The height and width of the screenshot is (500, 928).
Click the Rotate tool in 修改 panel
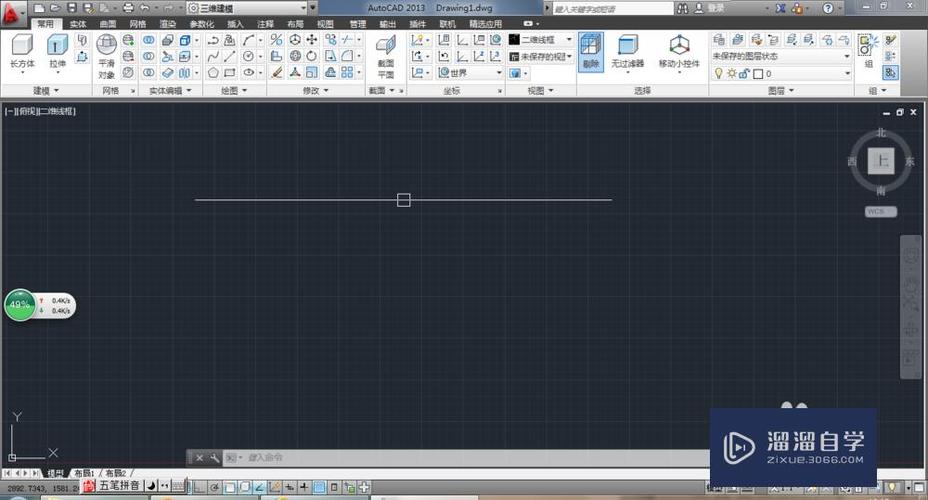(312, 56)
